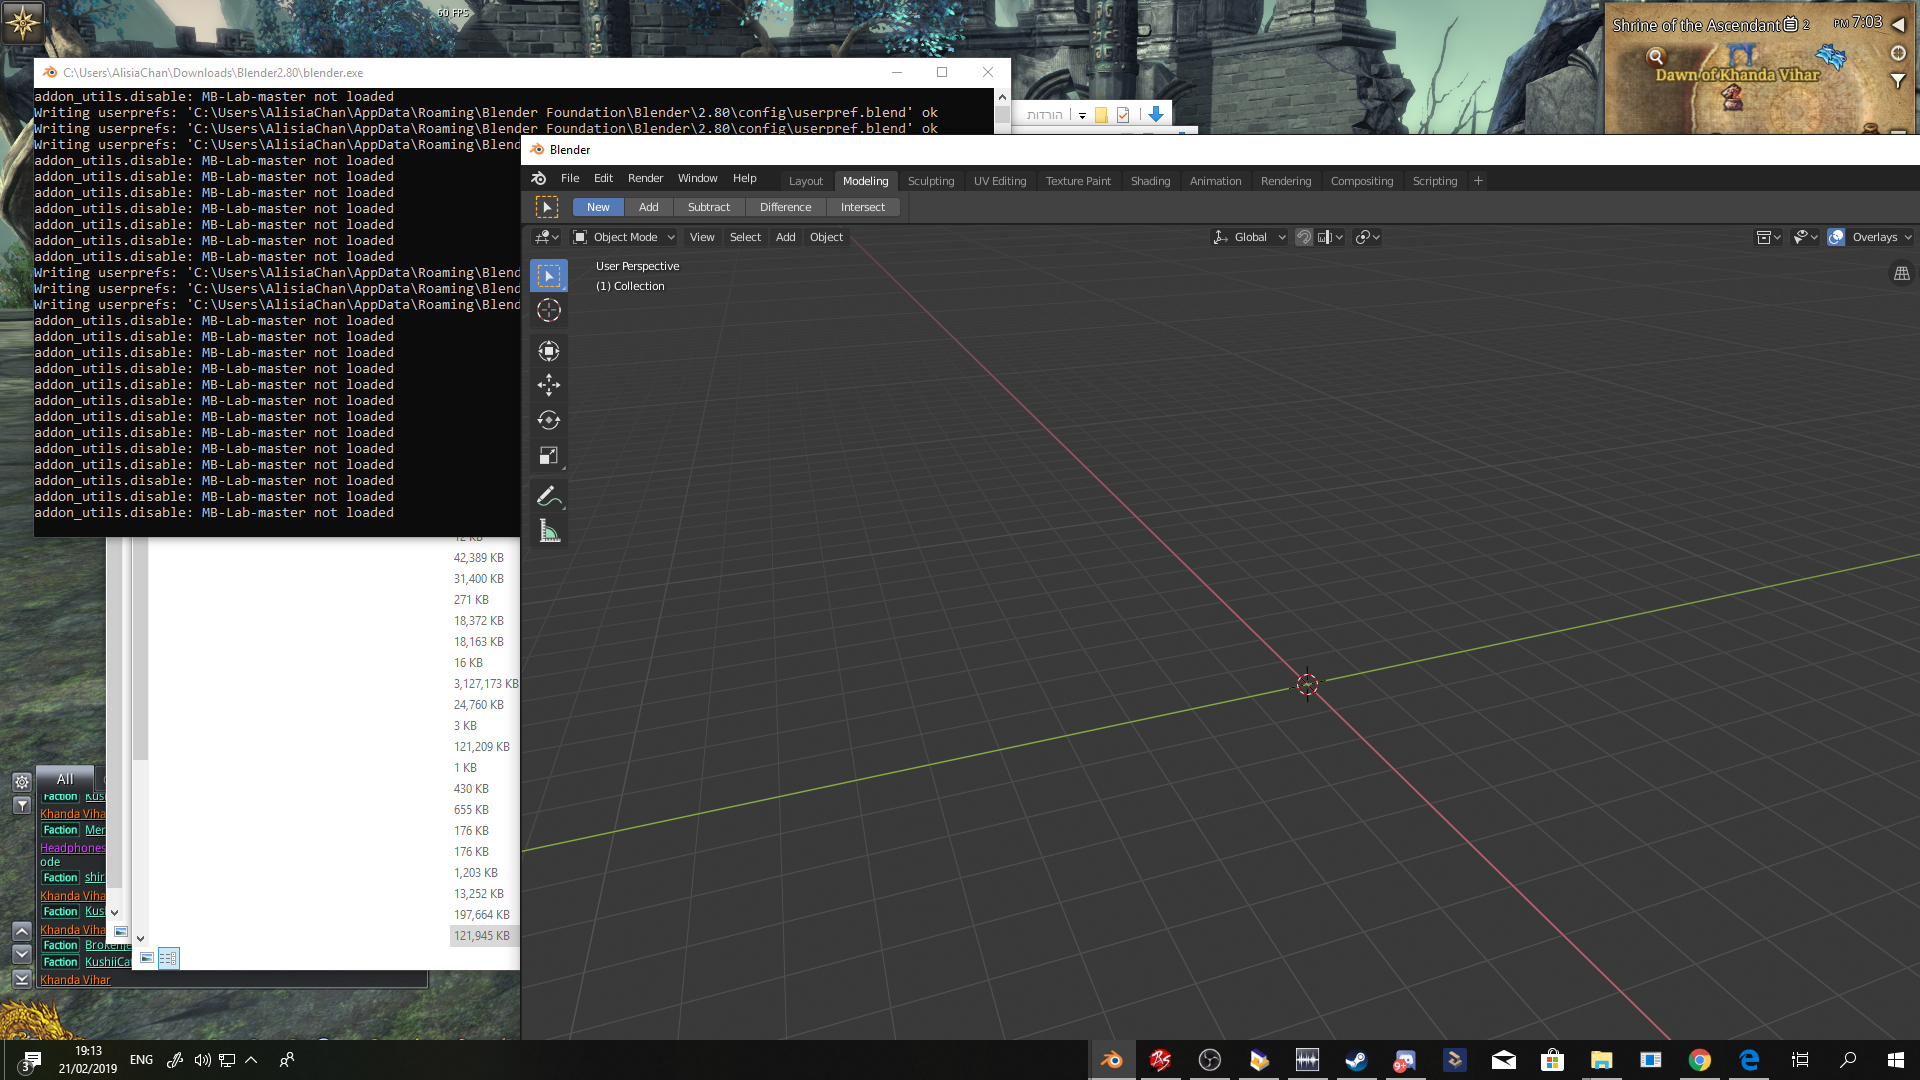Select the 3D Cursor tool

point(549,310)
